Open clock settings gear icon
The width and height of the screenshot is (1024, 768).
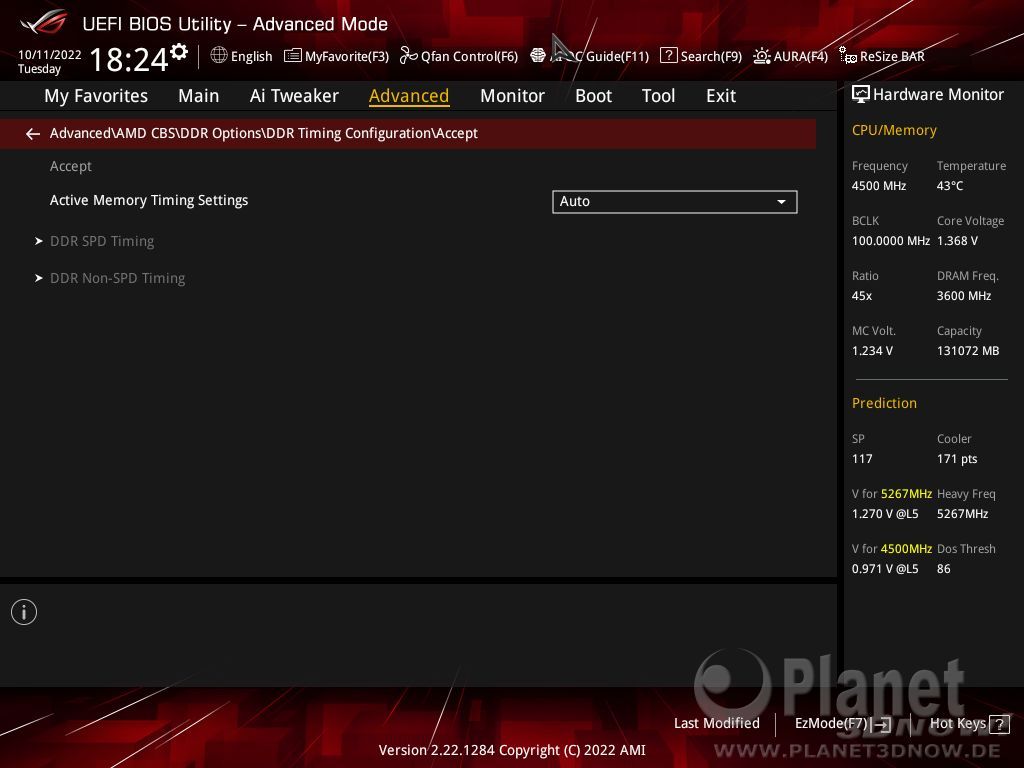179,52
